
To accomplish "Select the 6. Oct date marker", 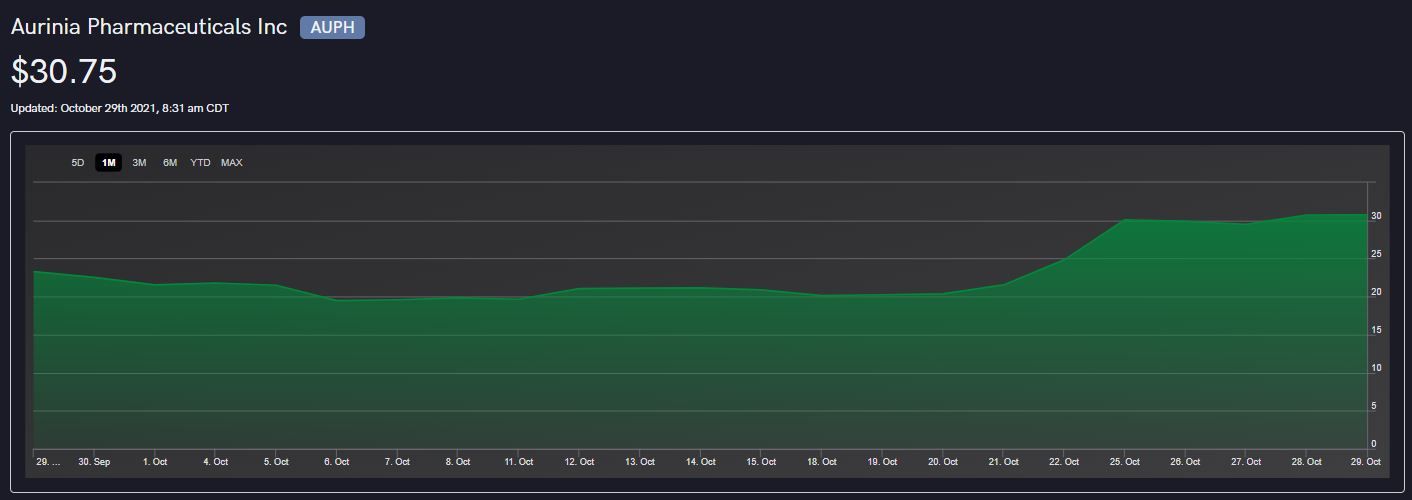I will click(337, 462).
